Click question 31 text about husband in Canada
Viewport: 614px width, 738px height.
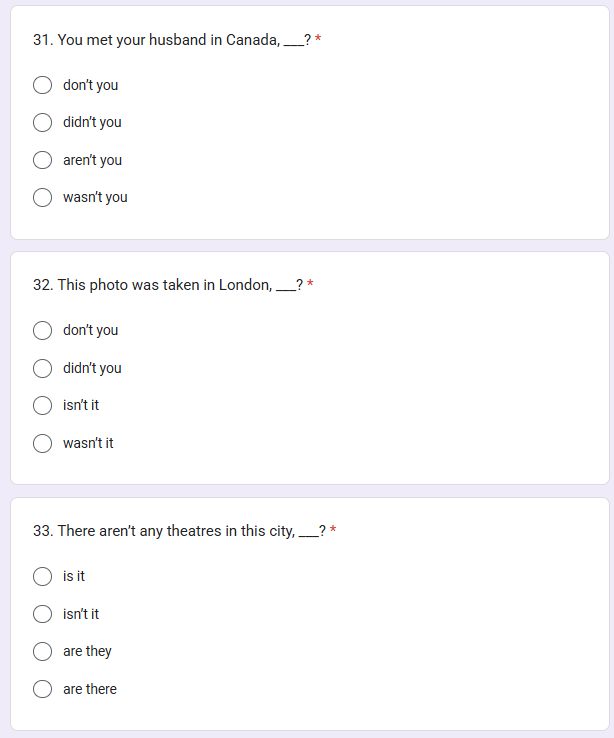click(x=172, y=40)
